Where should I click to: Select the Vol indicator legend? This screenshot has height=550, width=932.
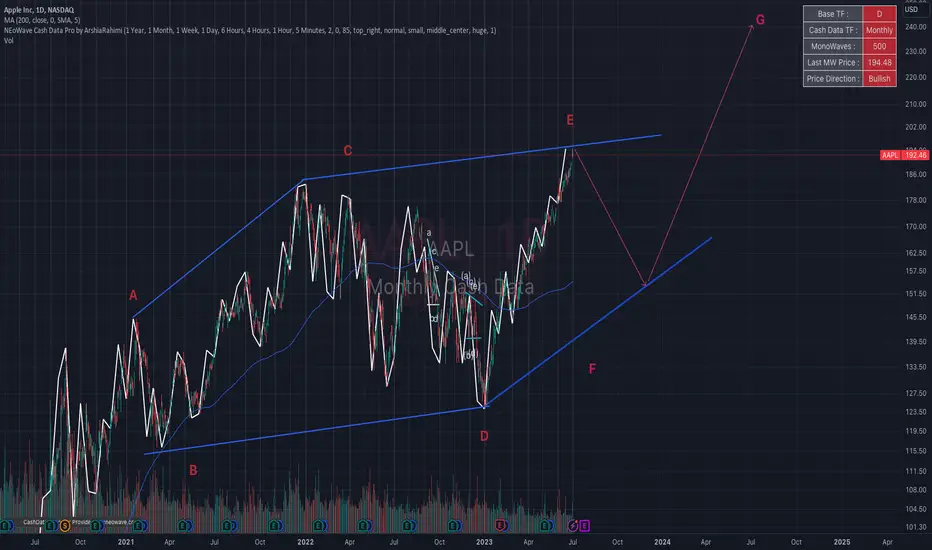(x=8, y=40)
